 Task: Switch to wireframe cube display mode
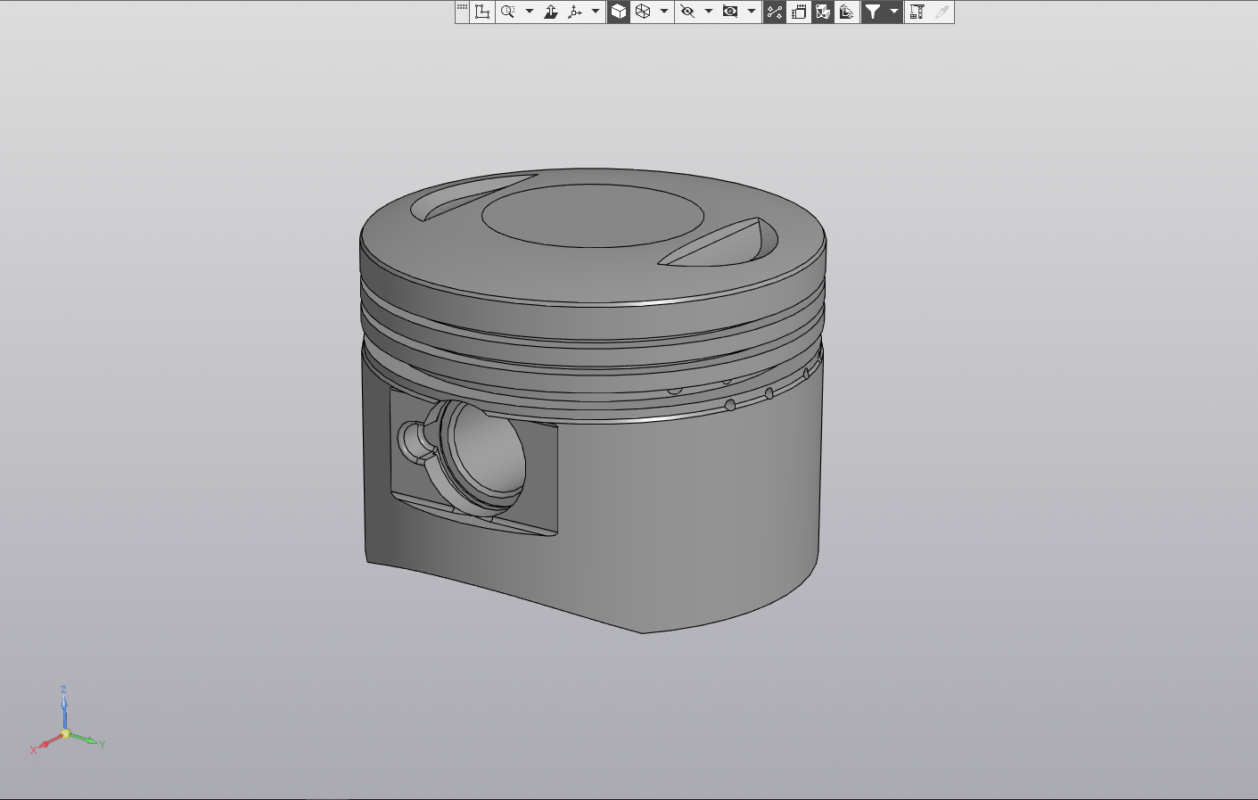pos(643,12)
